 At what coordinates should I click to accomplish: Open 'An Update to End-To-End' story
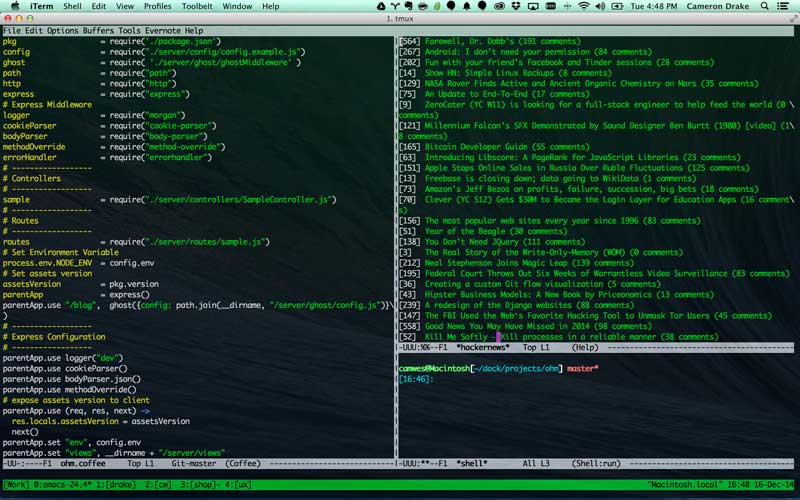(507, 94)
